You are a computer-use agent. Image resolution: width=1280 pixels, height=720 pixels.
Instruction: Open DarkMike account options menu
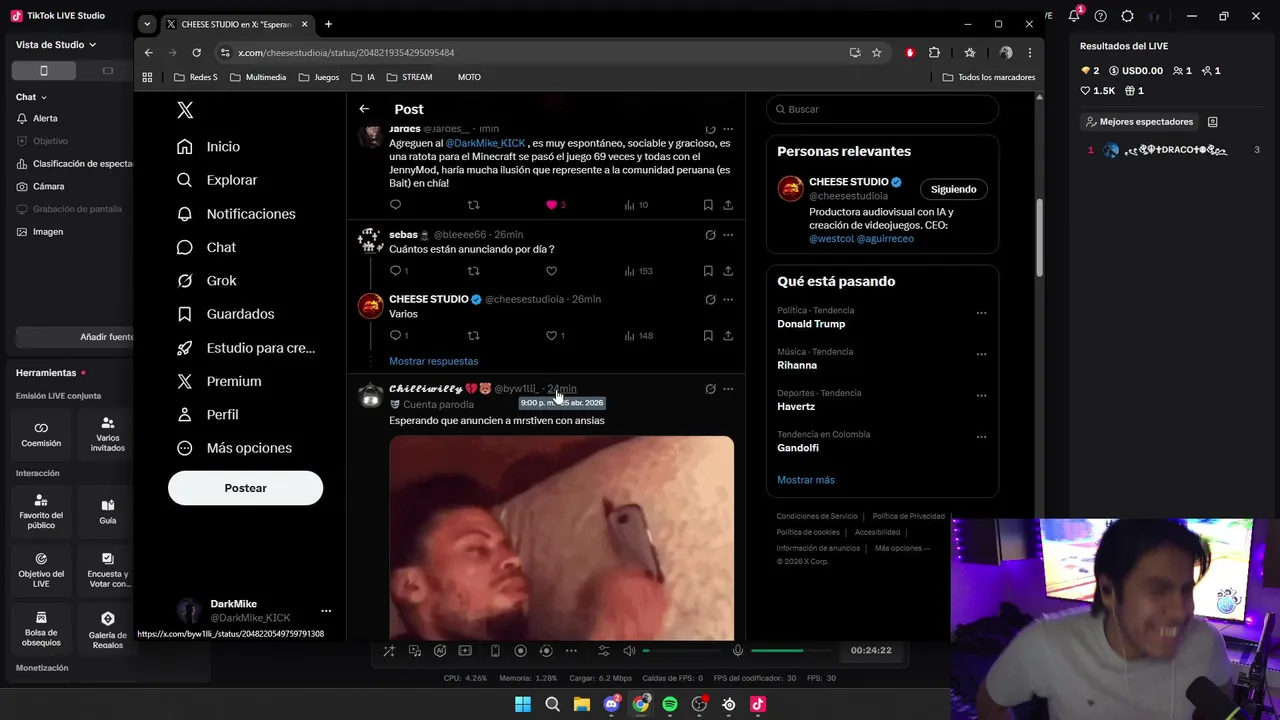tap(326, 611)
